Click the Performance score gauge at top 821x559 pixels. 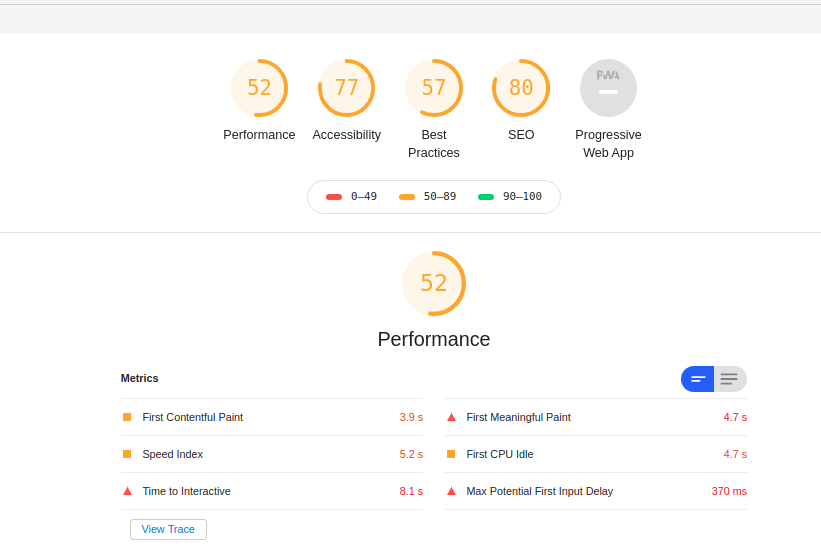(x=259, y=88)
